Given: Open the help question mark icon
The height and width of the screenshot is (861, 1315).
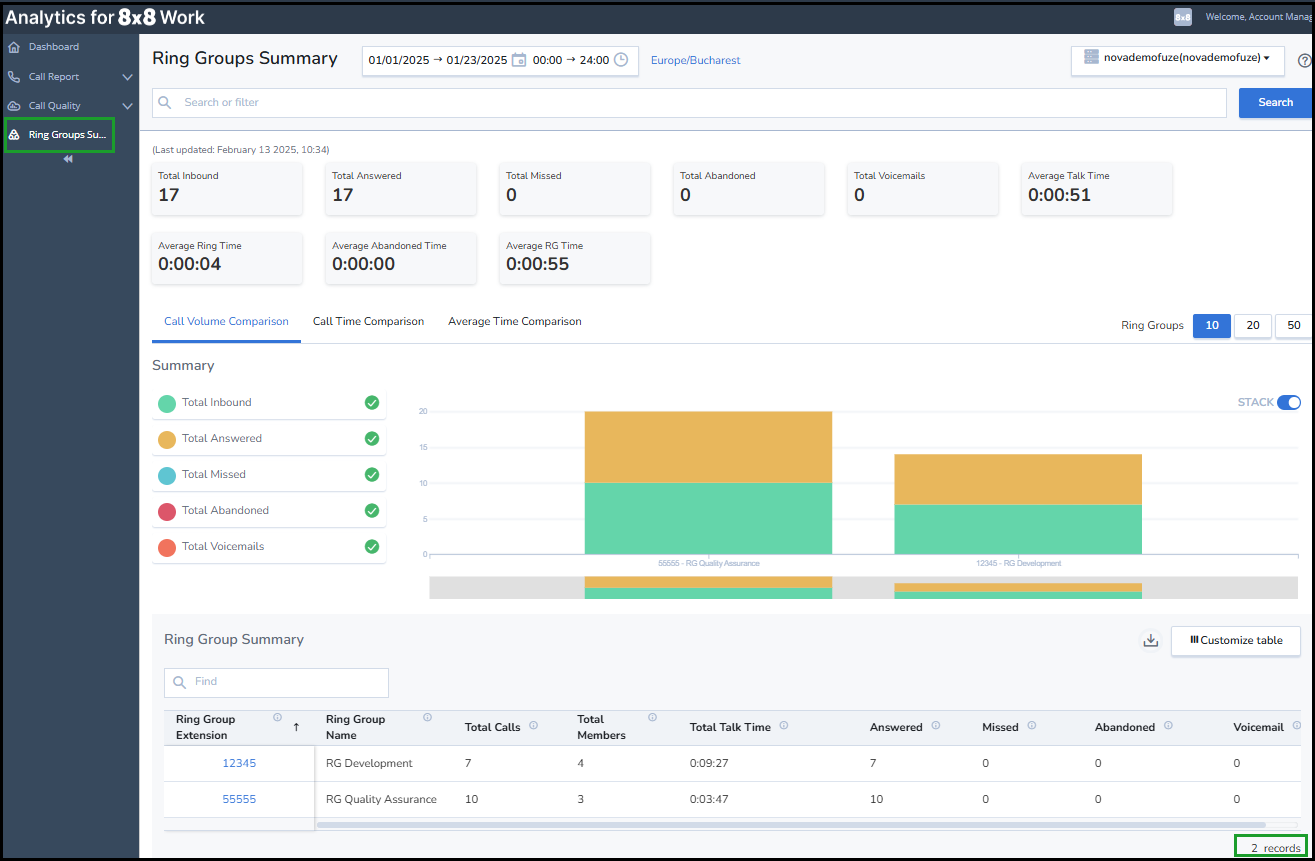Looking at the screenshot, I should pyautogui.click(x=1305, y=60).
